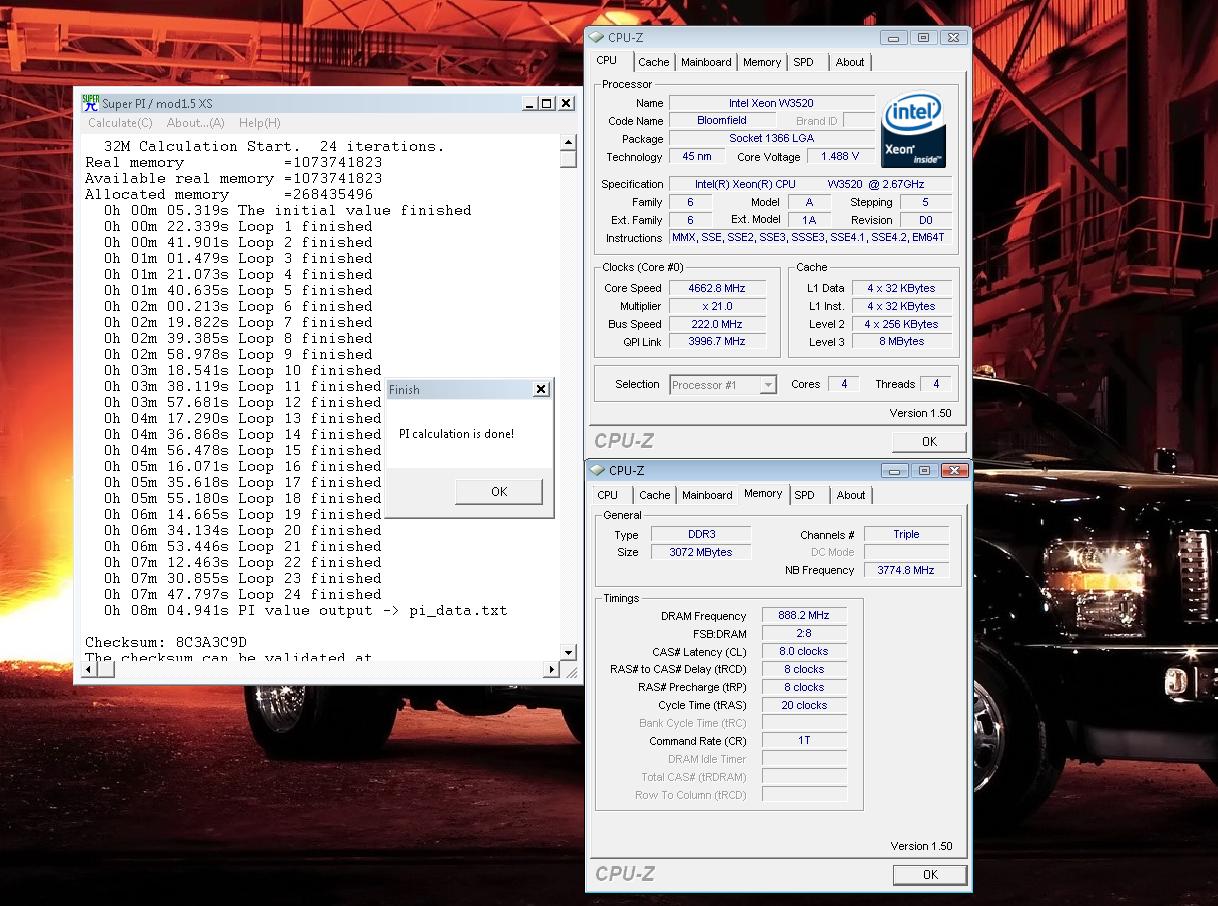Image resolution: width=1218 pixels, height=906 pixels.
Task: Open the Calculate(C) menu in Super PI
Action: pos(120,123)
